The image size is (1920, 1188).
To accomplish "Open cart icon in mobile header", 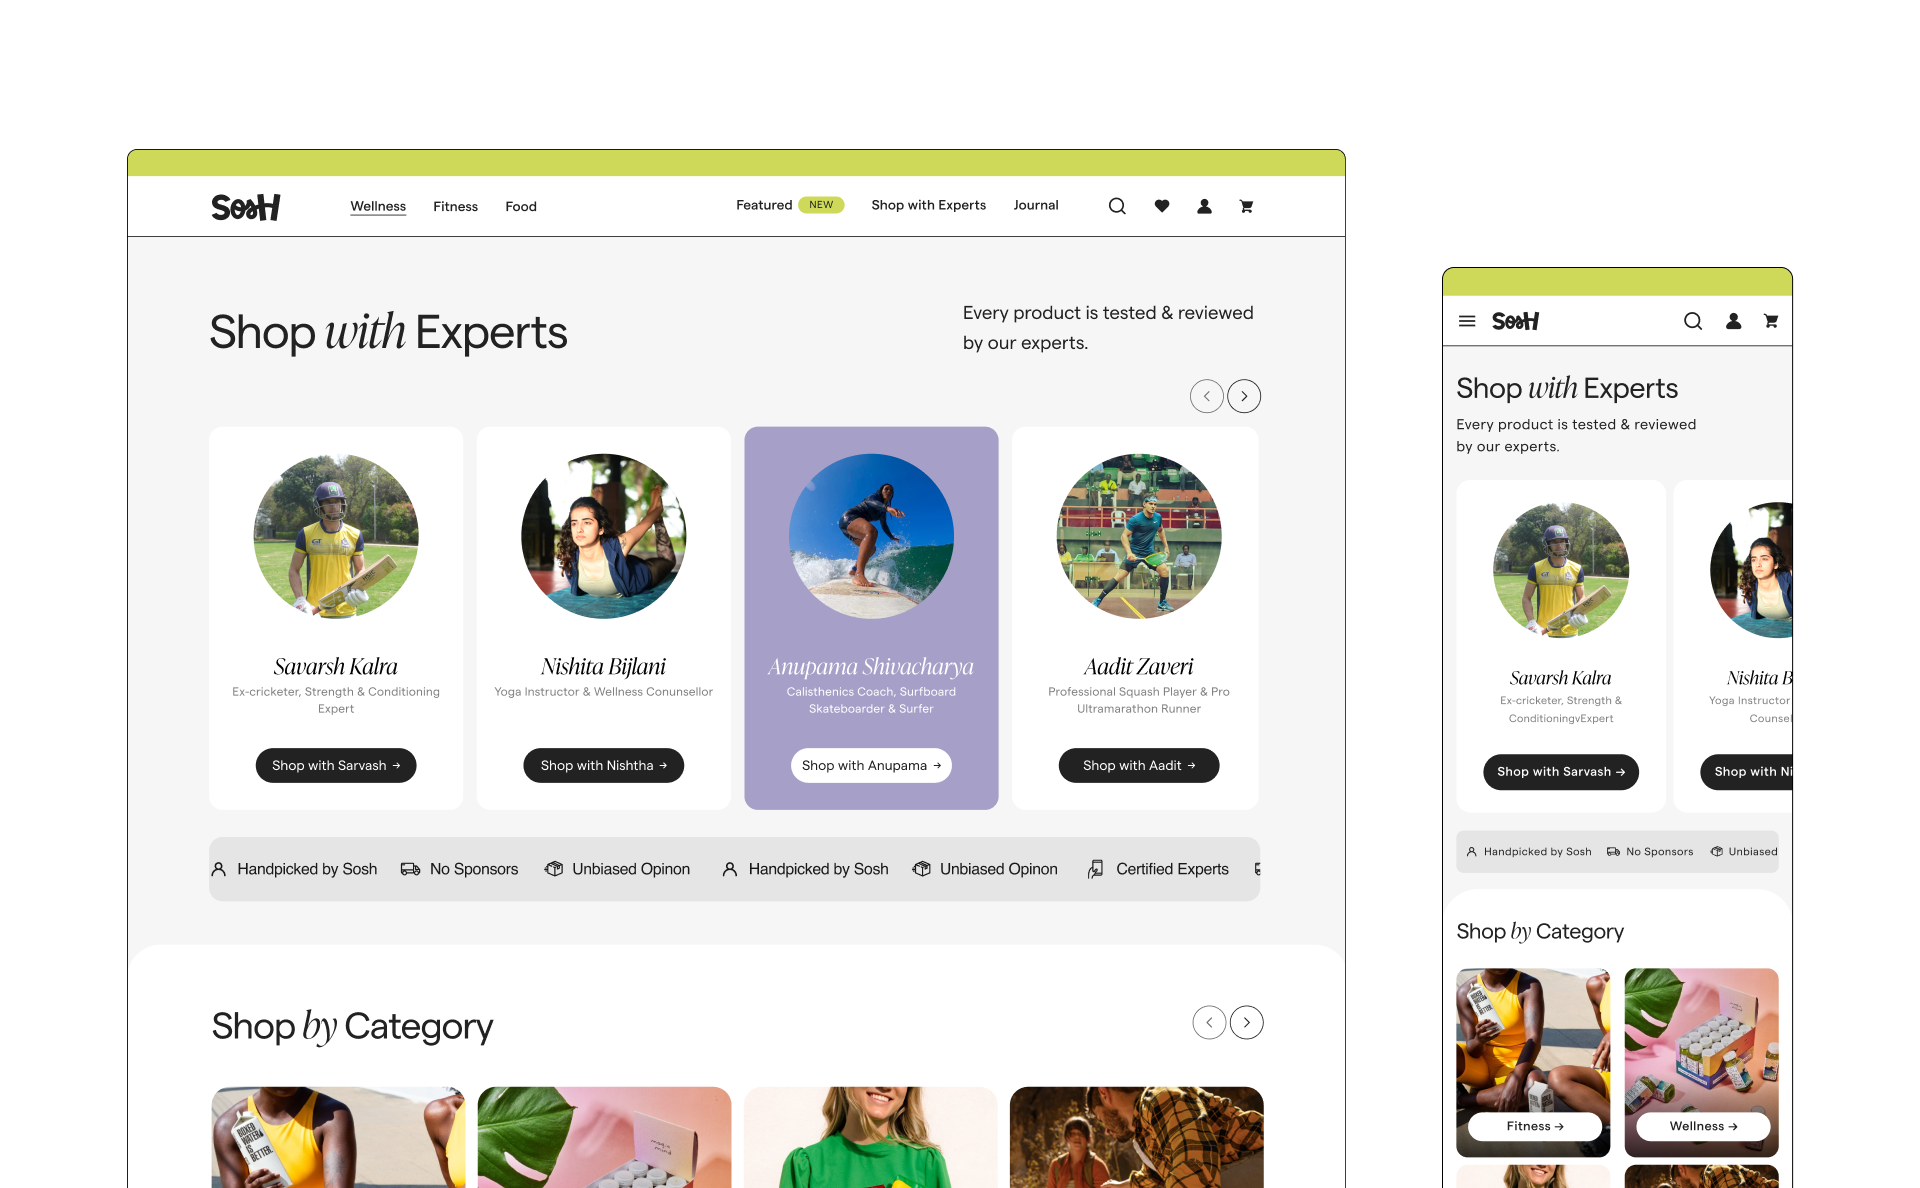I will (x=1771, y=321).
